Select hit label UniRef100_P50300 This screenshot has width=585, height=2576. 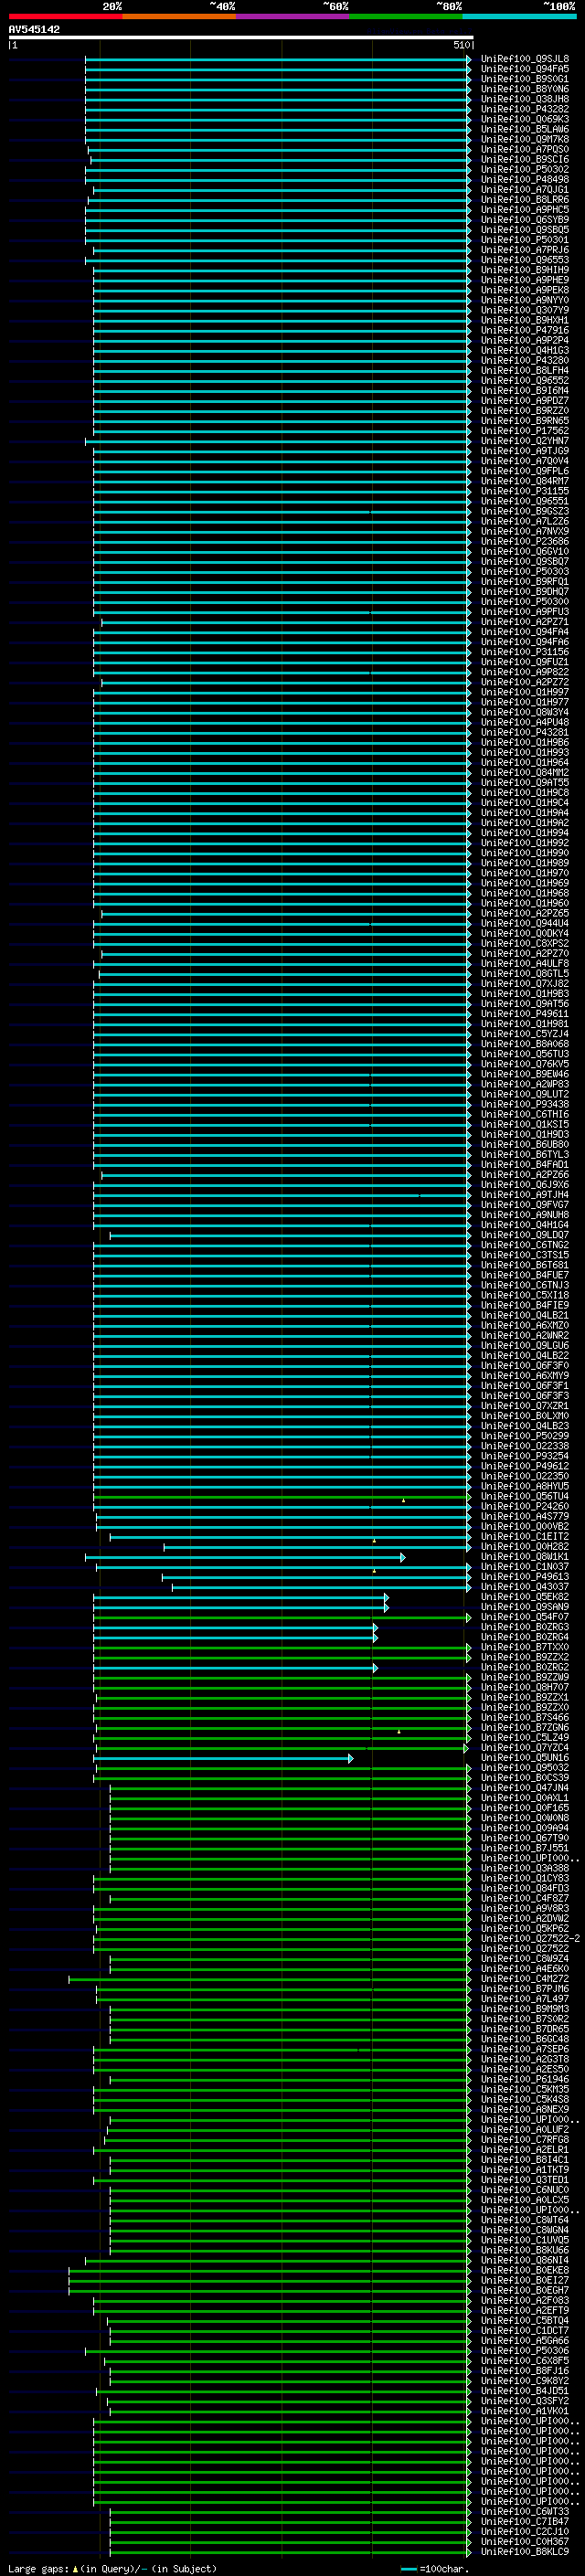click(x=524, y=602)
